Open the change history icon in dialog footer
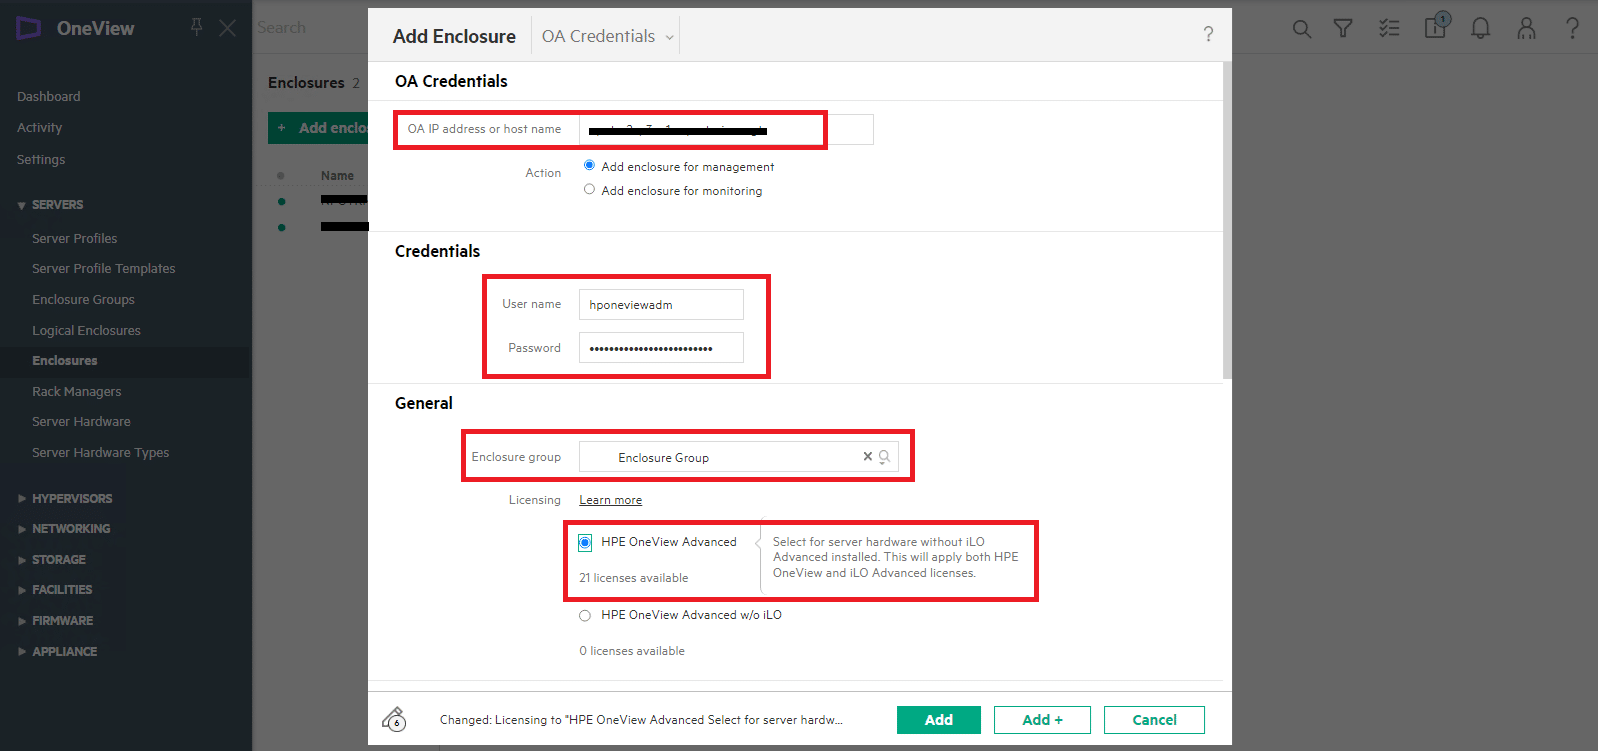Screen dimensions: 1598x751 394,719
